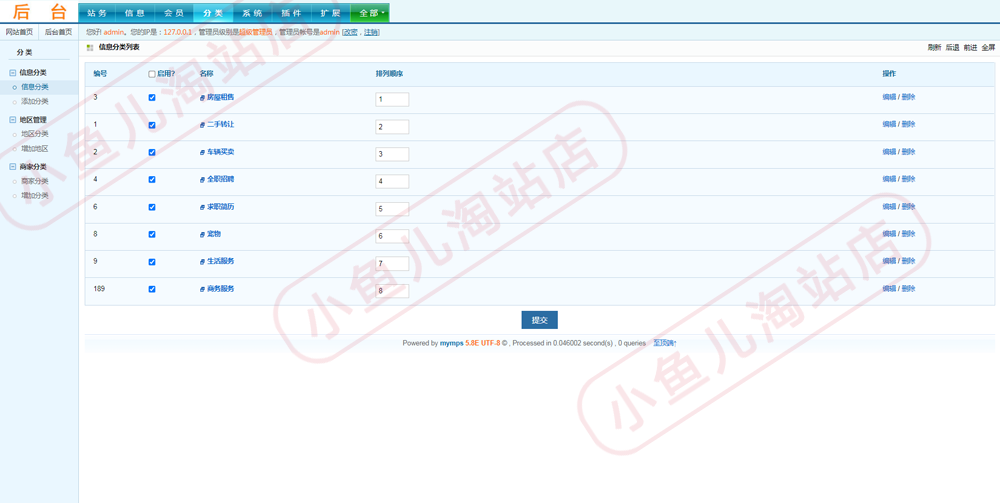Click the icon beside 生活服务 category
The width and height of the screenshot is (1000, 503).
(202, 262)
